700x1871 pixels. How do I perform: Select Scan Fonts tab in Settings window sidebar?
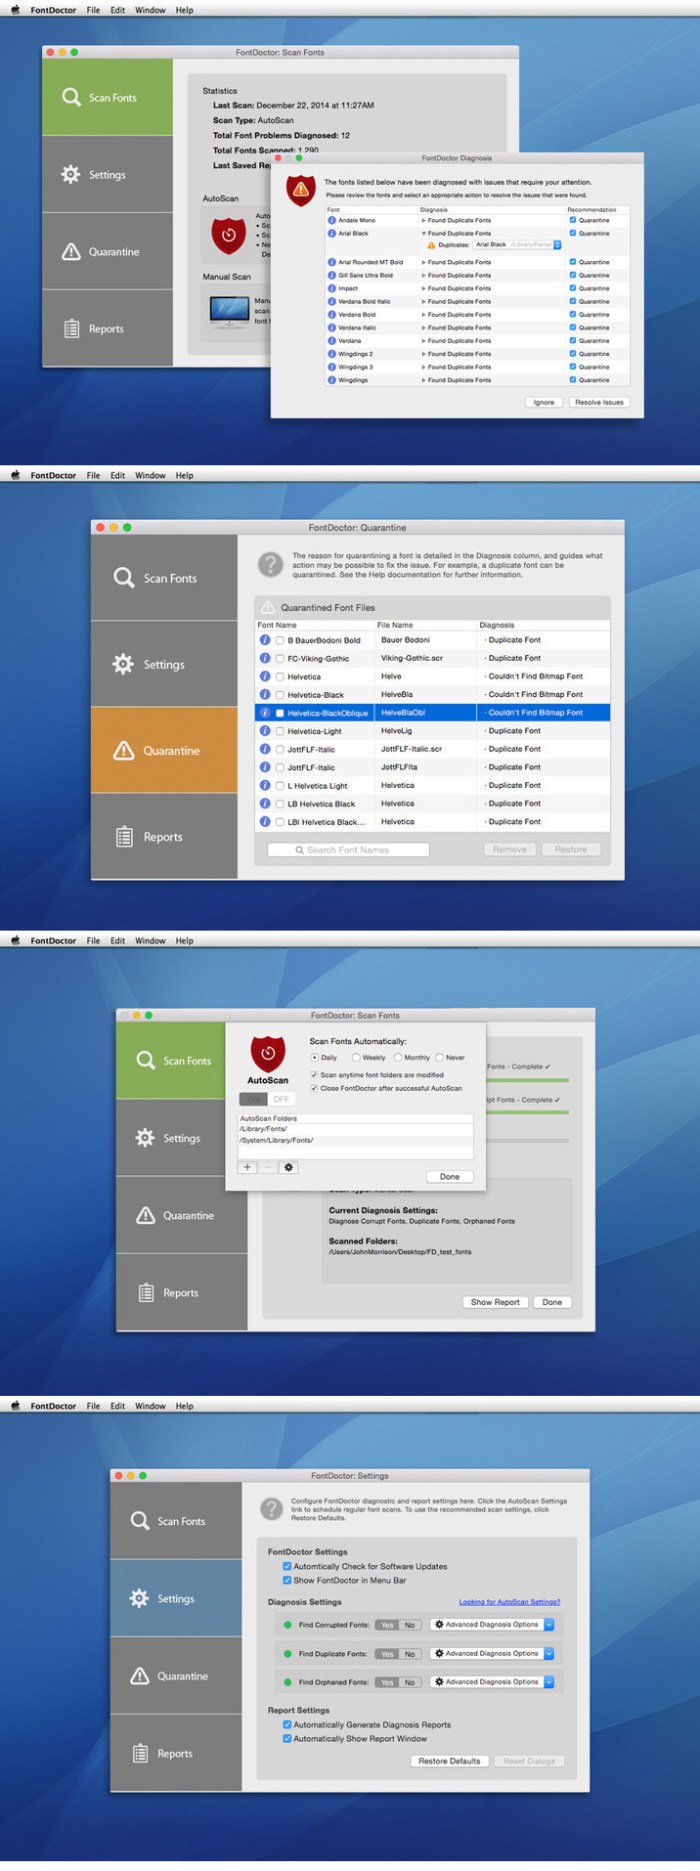[x=176, y=1521]
